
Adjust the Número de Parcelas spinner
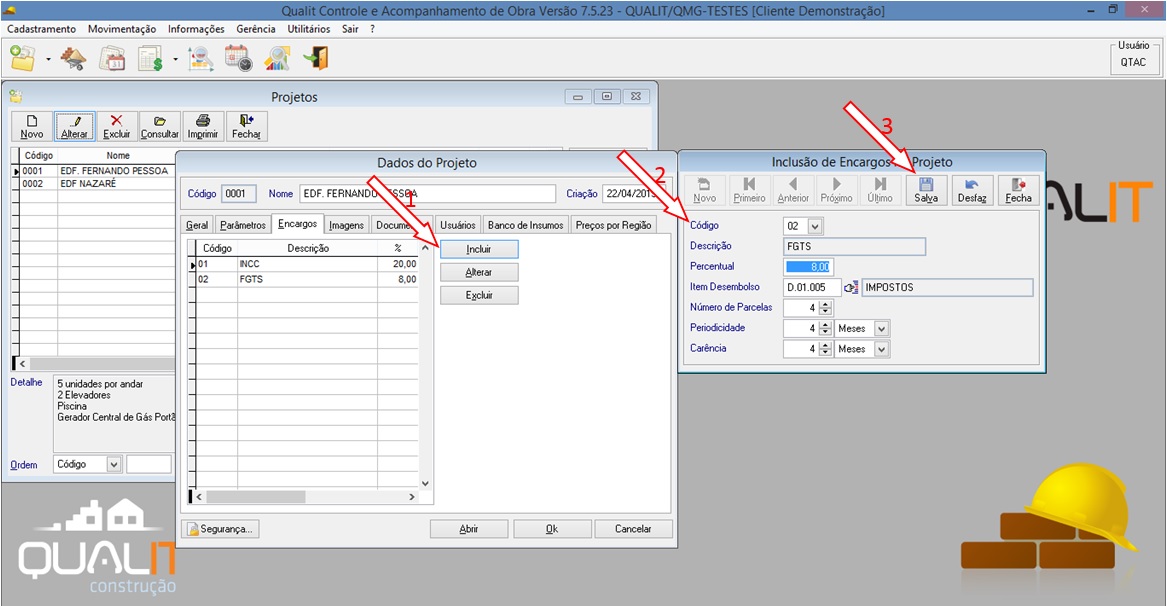point(825,307)
